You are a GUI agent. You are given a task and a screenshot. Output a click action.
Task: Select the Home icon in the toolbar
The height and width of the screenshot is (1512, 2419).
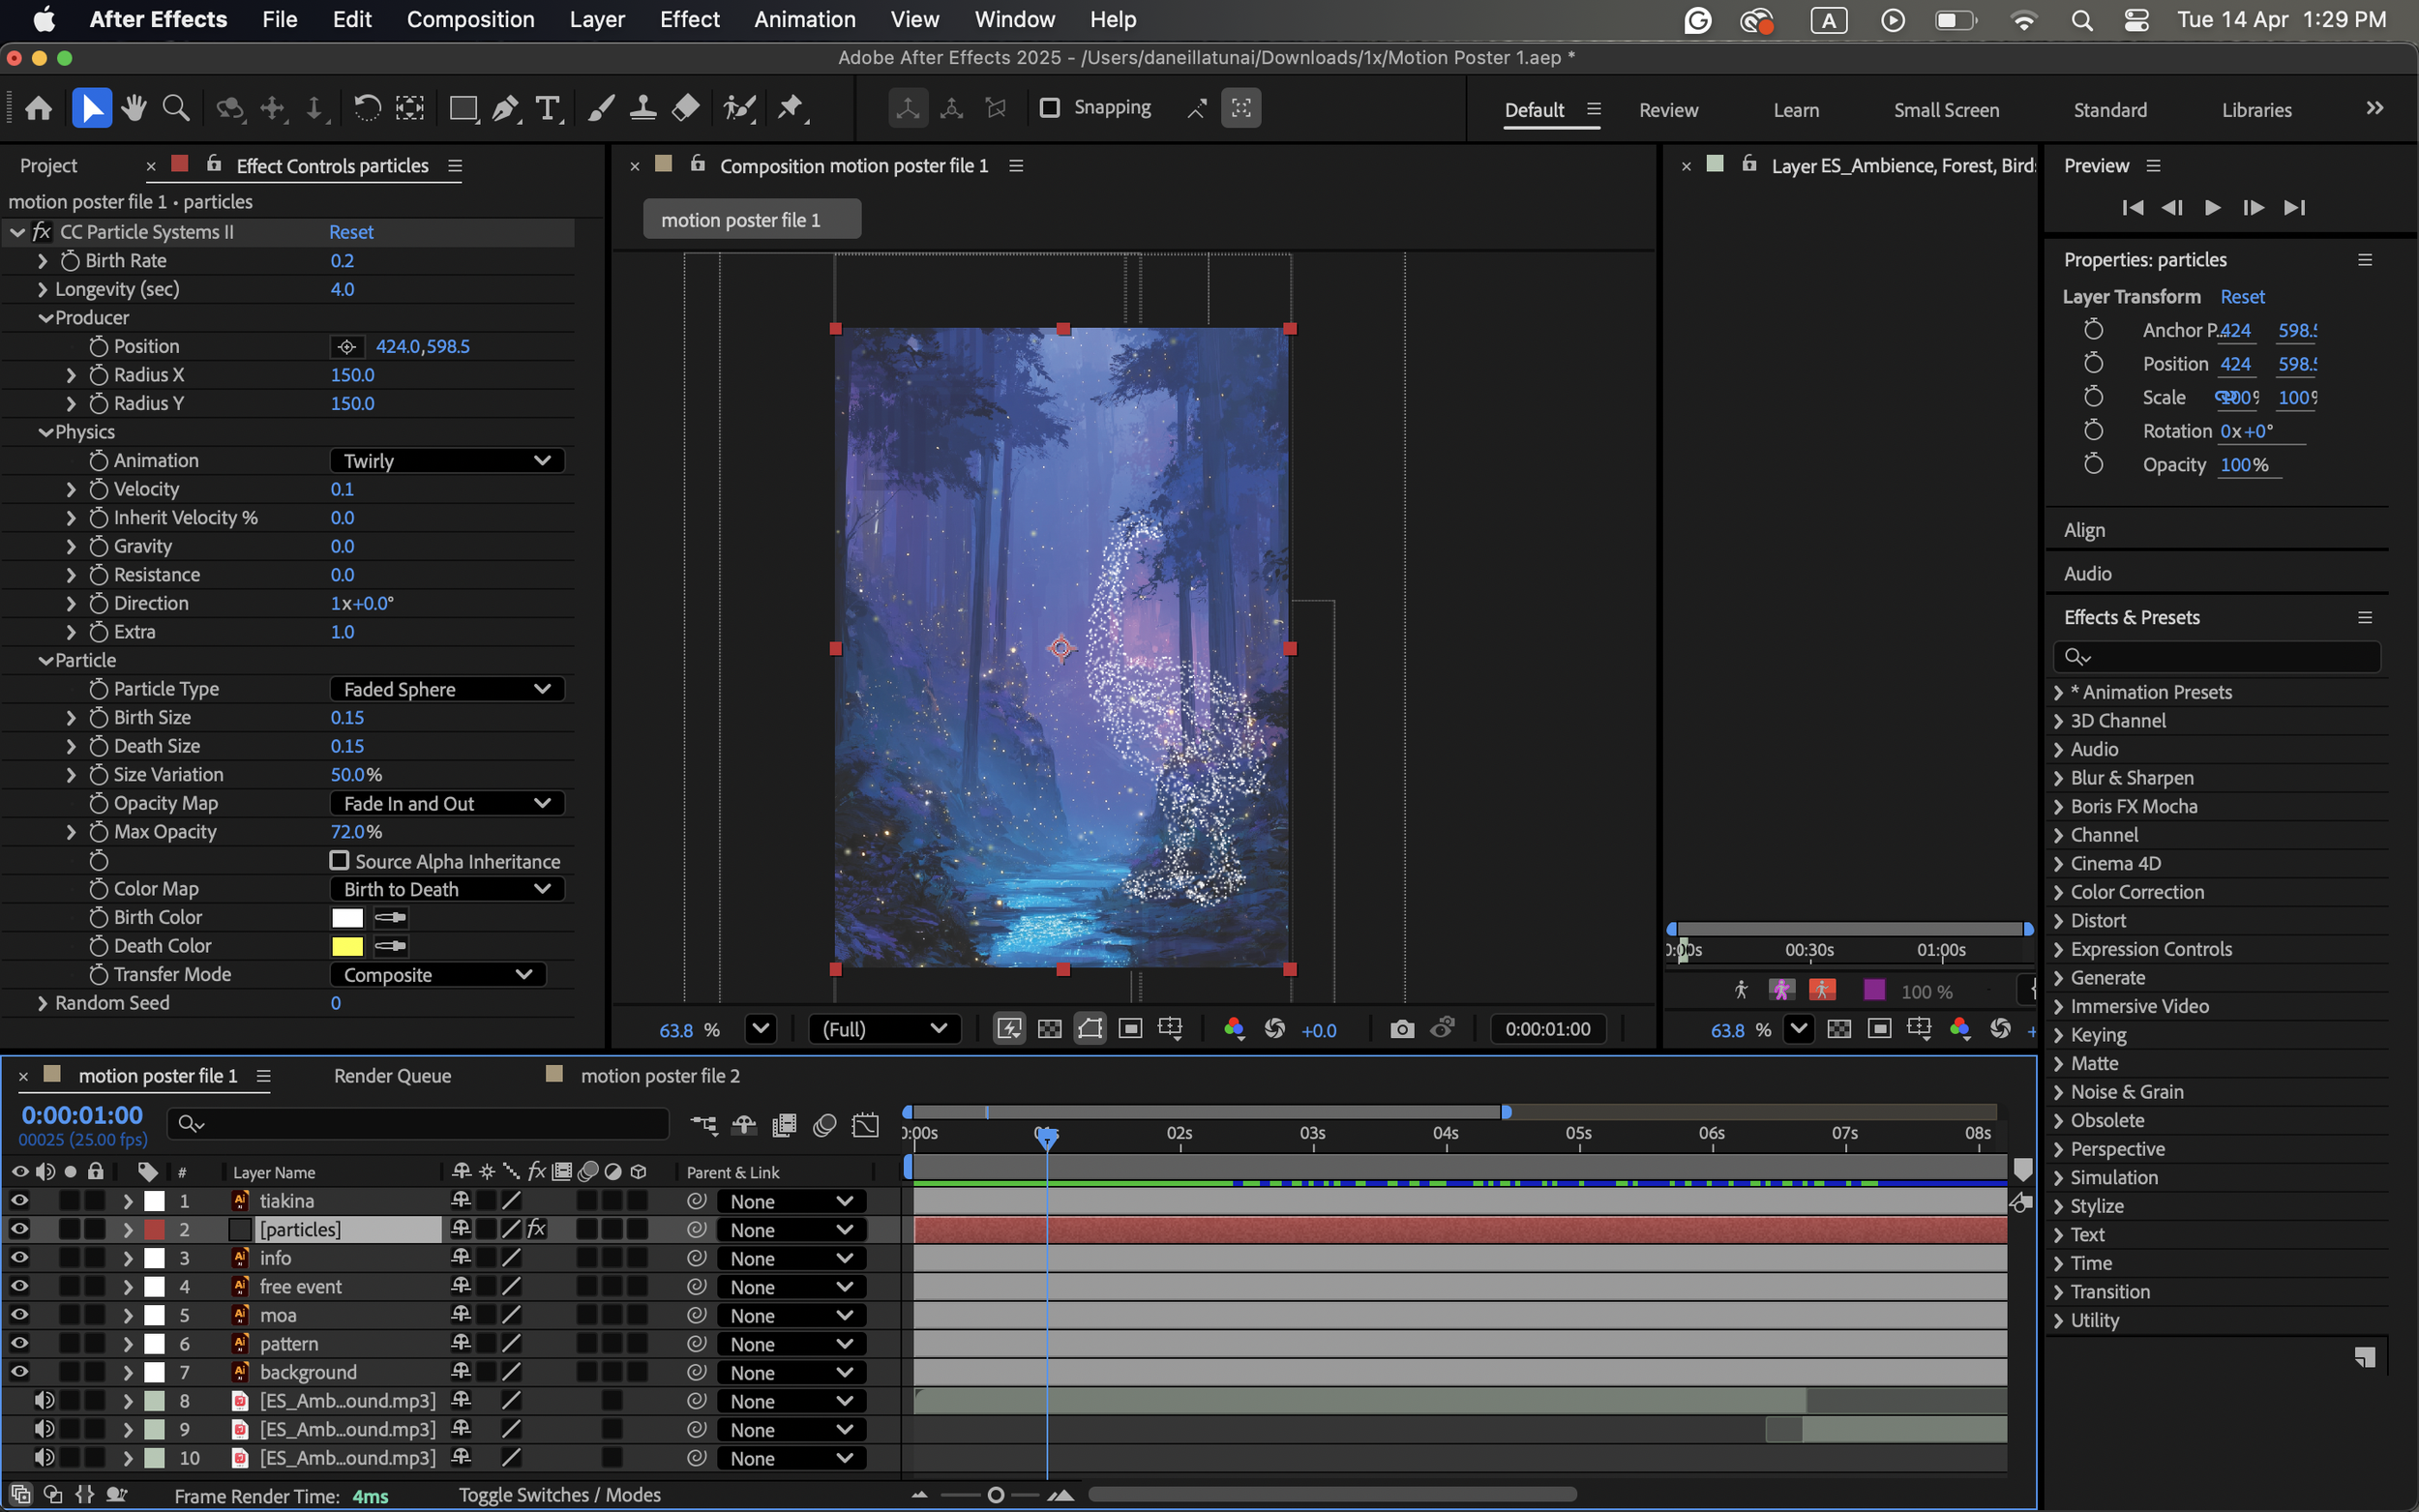(38, 108)
